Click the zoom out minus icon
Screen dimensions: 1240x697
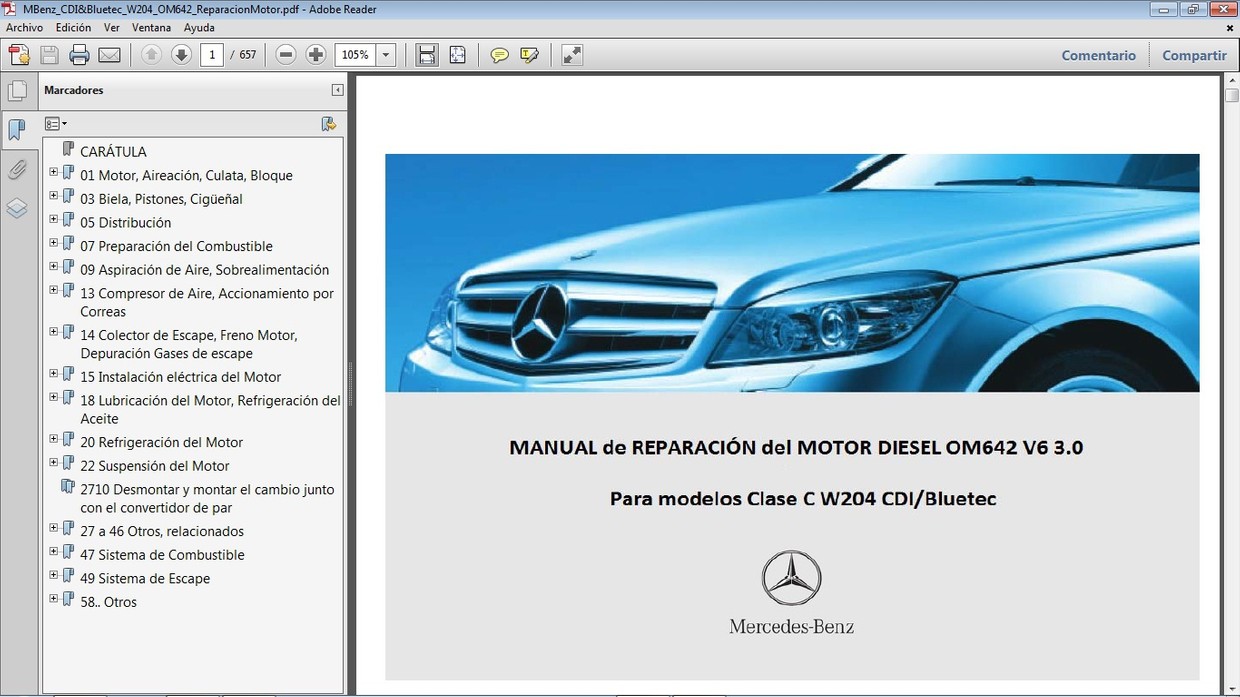coord(286,54)
